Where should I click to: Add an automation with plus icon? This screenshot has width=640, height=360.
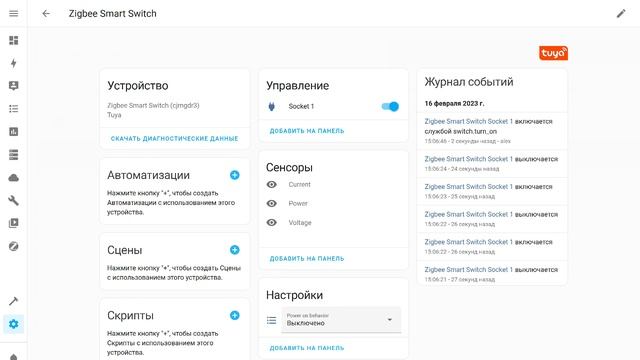coord(234,175)
